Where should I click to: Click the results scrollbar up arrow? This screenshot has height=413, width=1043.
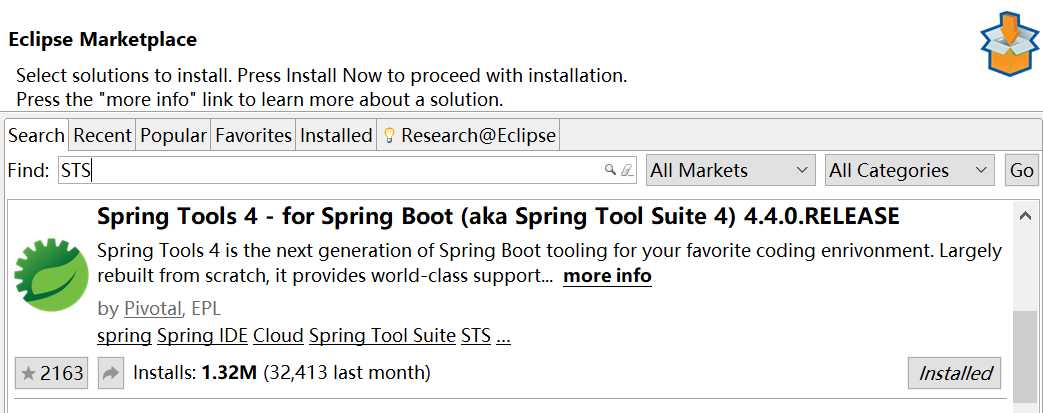point(1025,216)
